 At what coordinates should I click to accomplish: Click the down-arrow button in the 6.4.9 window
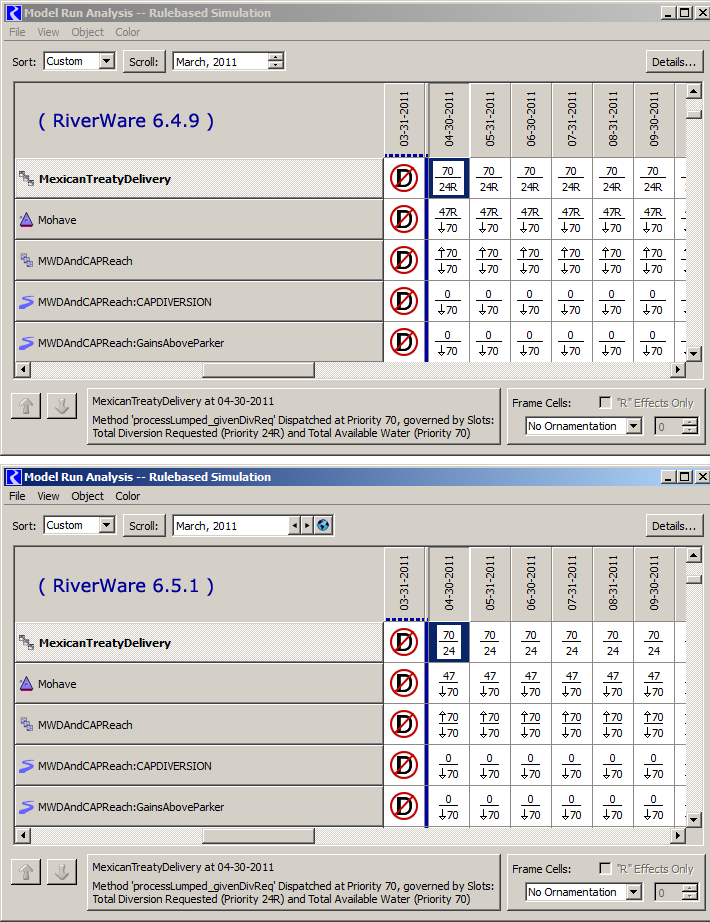click(x=62, y=406)
